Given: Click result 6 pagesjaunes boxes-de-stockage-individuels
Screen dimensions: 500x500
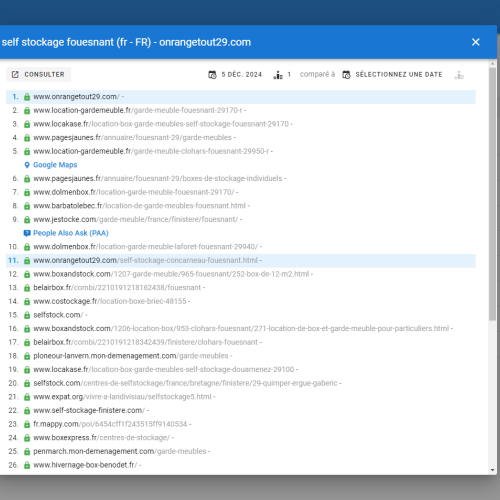Looking at the screenshot, I should click(x=158, y=178).
